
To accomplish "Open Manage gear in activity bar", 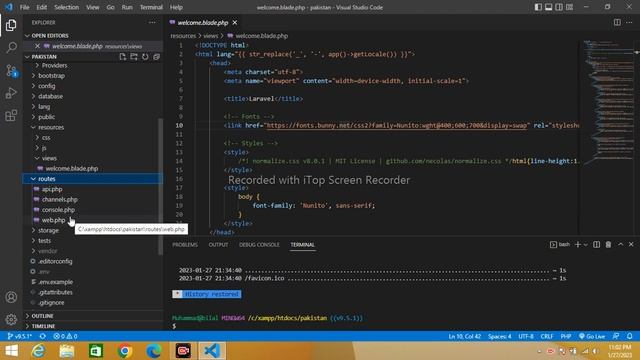I will click(x=11, y=319).
